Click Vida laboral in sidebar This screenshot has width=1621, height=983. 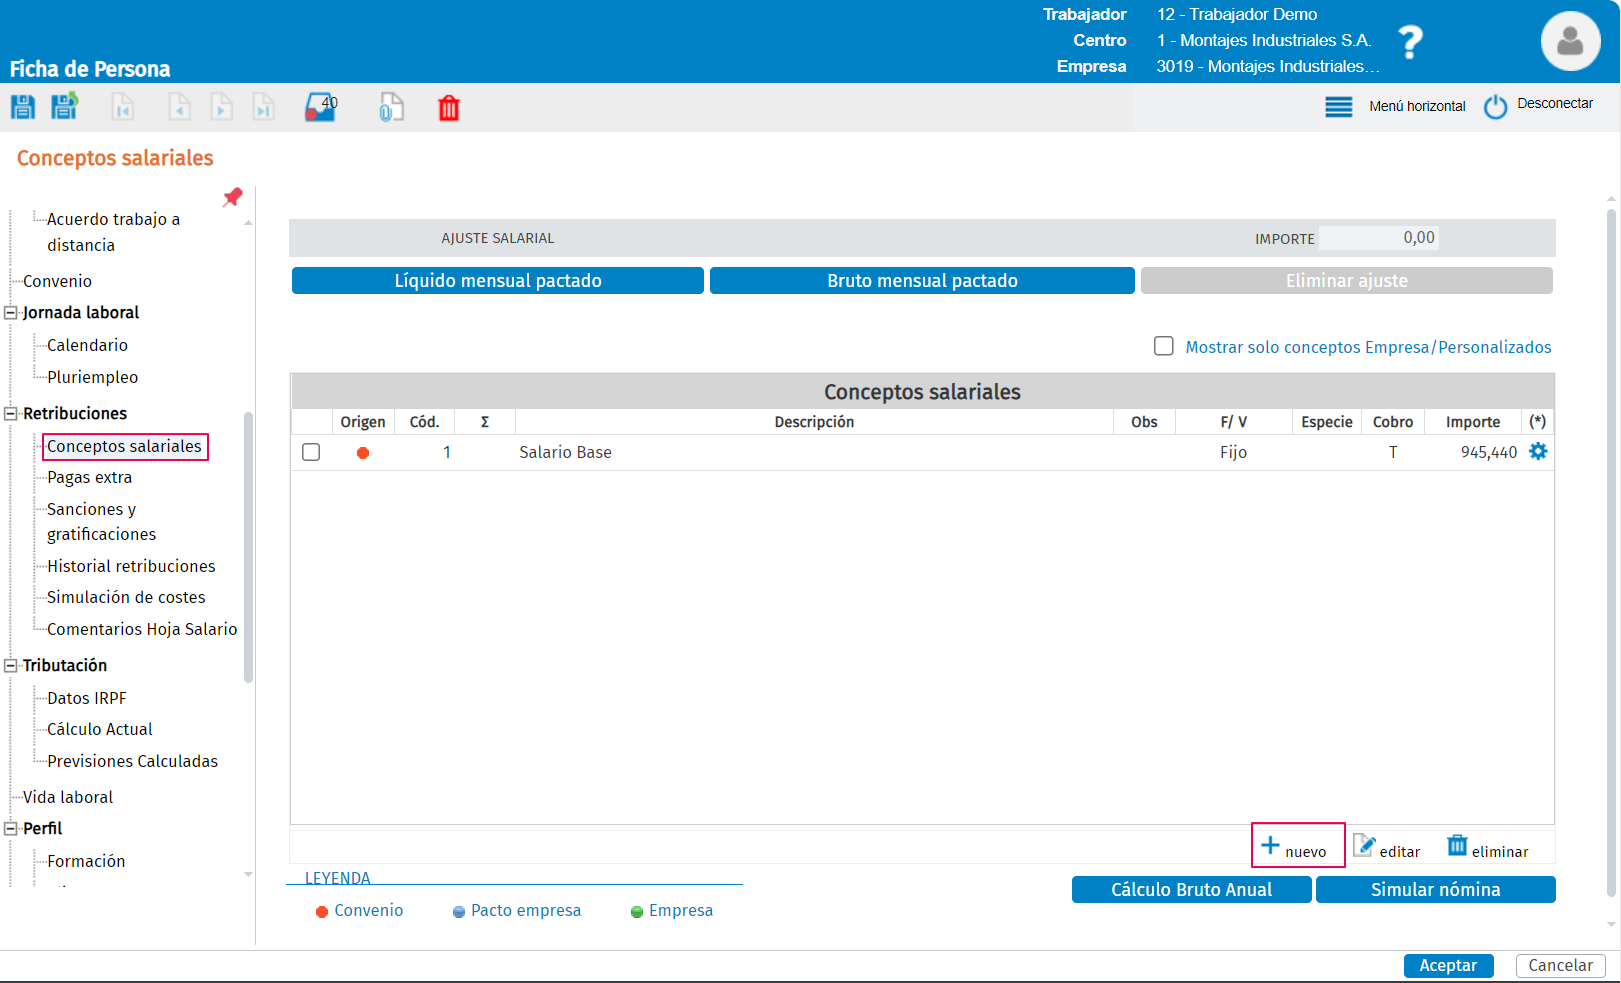[x=68, y=797]
